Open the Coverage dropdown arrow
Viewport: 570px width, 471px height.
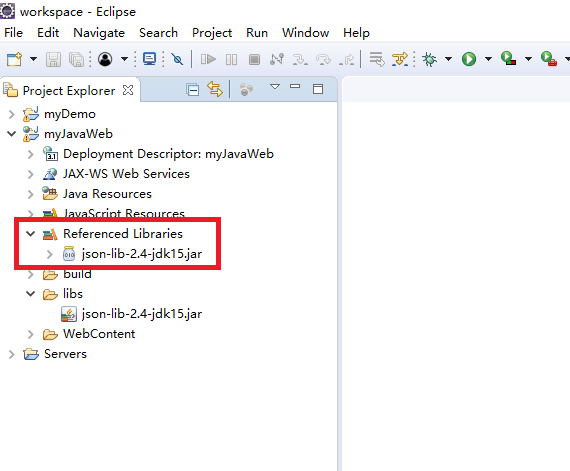tap(529, 59)
